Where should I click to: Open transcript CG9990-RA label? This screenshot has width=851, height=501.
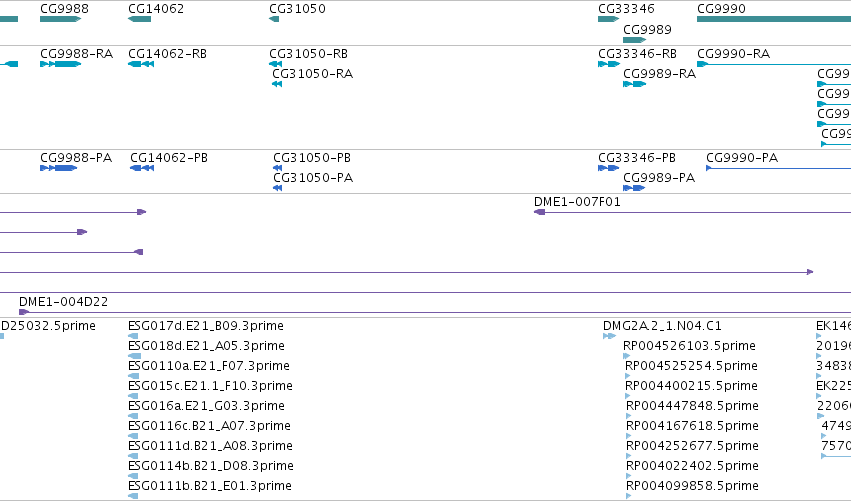click(733, 54)
